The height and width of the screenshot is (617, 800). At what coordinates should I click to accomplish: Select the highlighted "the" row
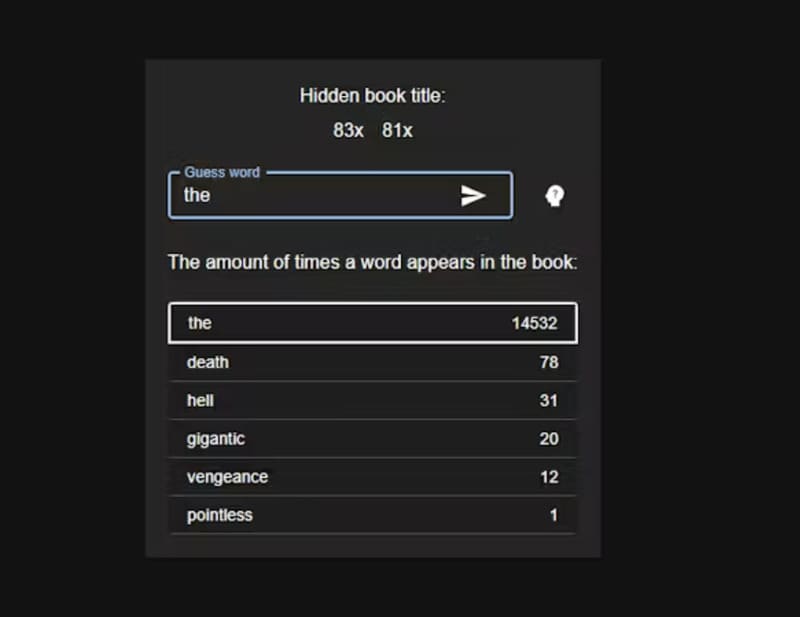372,323
